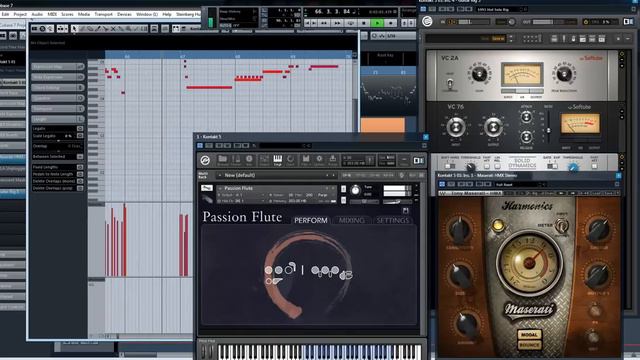Expand the Expression Map inspector section
Image resolution: width=640 pixels, height=360 pixels.
click(x=58, y=67)
